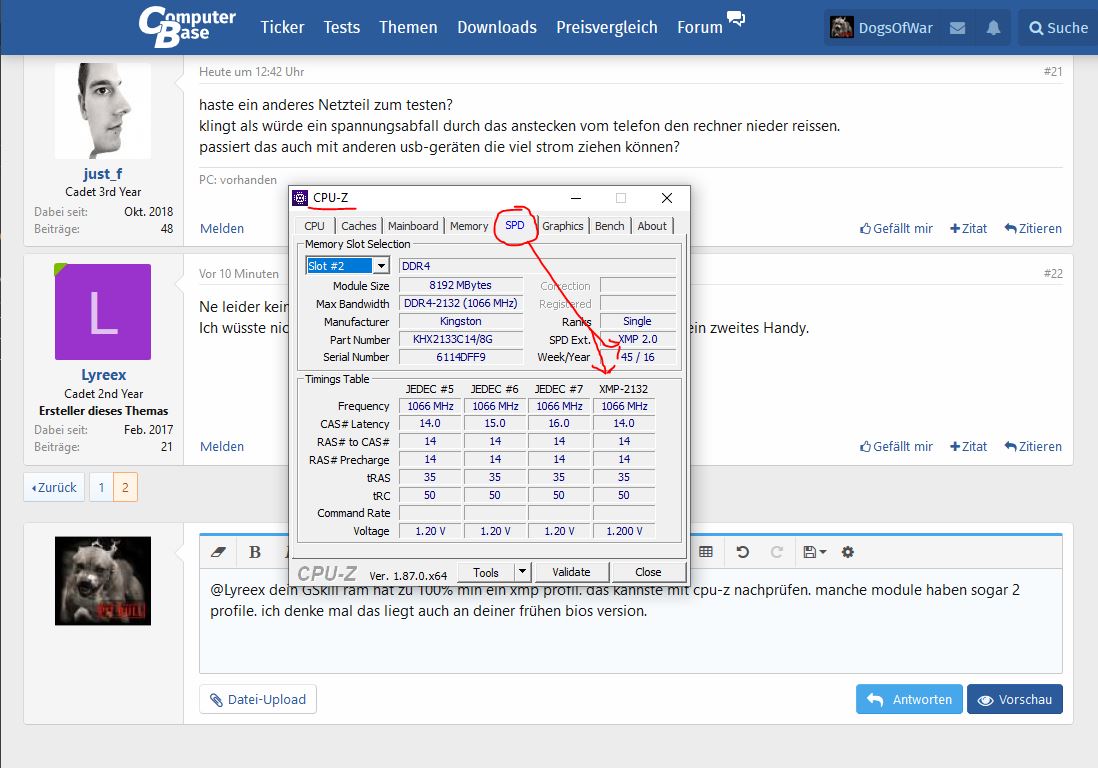
Task: Click the Close button in CPU-Z
Action: [648, 572]
